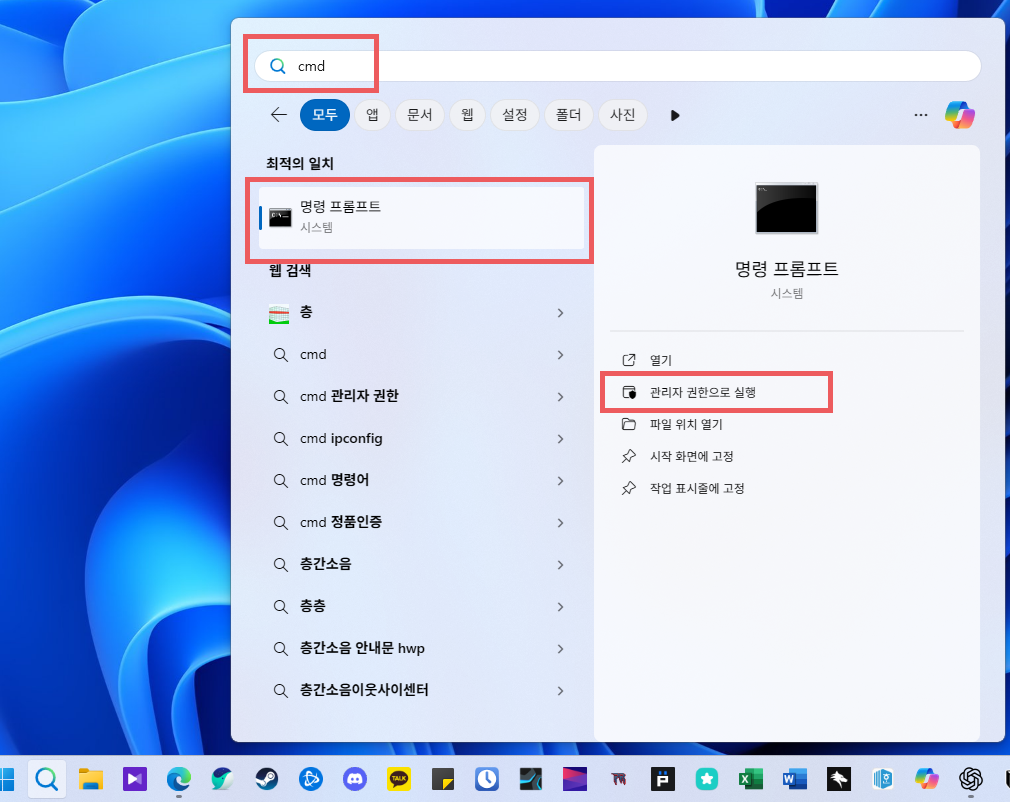Open Naver Whale browser from taskbar

coord(223,779)
